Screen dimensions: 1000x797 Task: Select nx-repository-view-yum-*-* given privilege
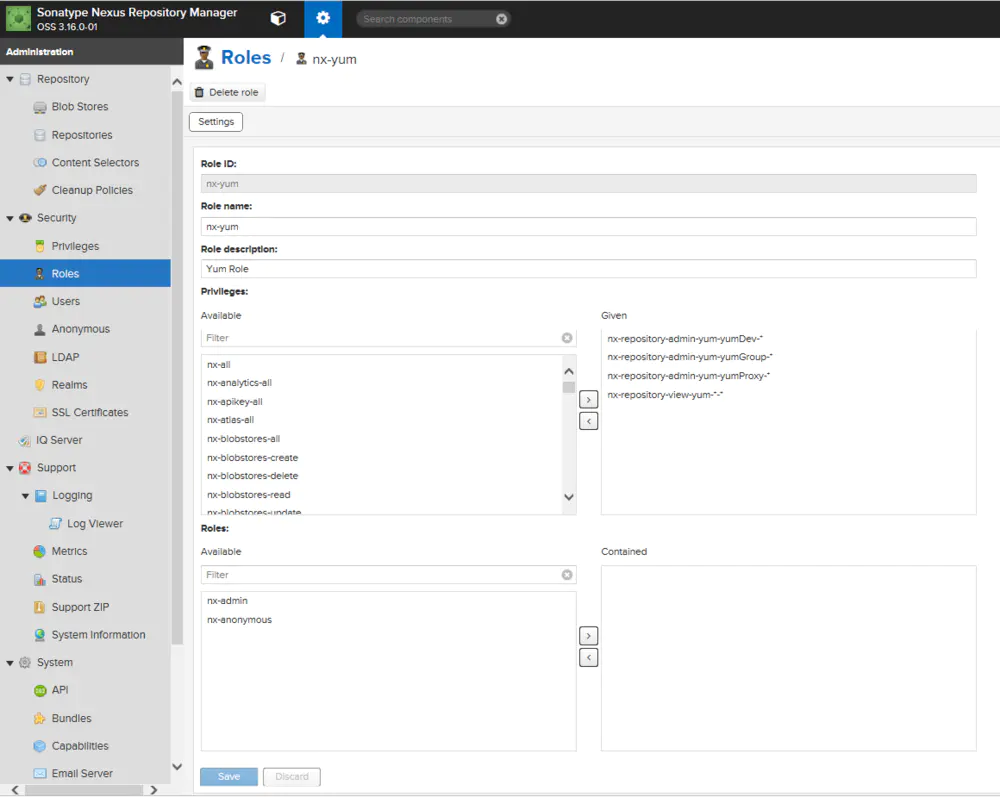click(665, 395)
